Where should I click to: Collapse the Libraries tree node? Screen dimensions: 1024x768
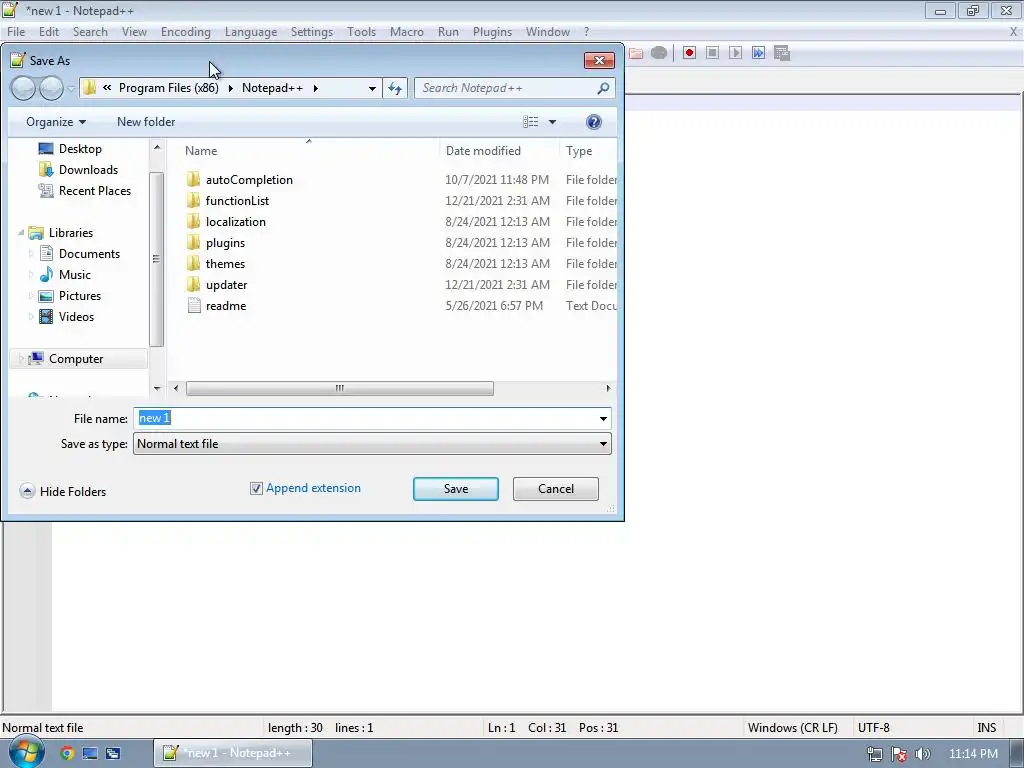(21, 232)
